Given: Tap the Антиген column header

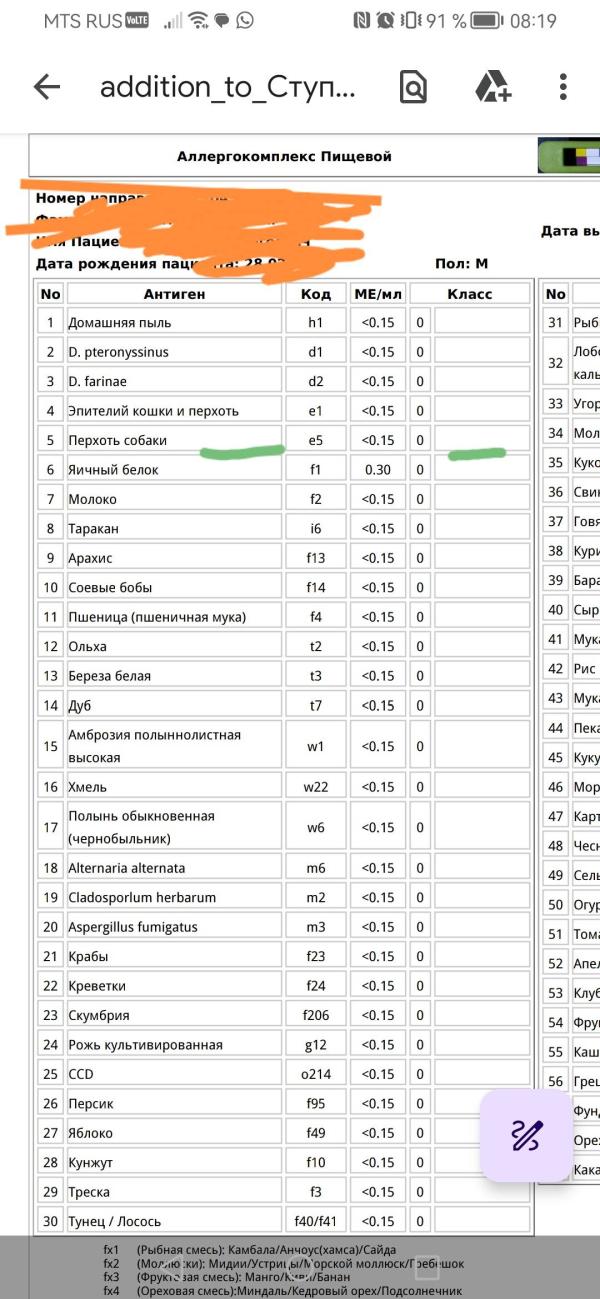Looking at the screenshot, I should pos(174,294).
